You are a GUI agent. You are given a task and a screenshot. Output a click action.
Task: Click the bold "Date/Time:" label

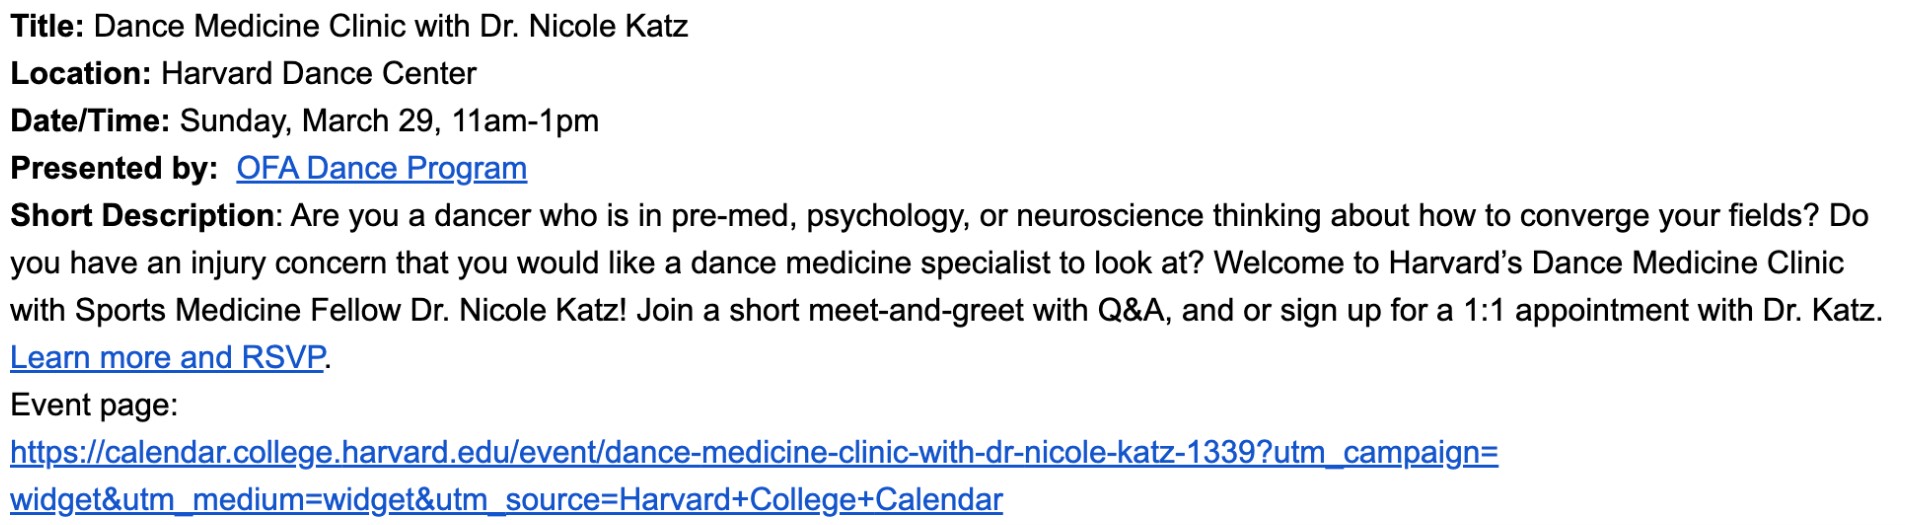coord(90,121)
